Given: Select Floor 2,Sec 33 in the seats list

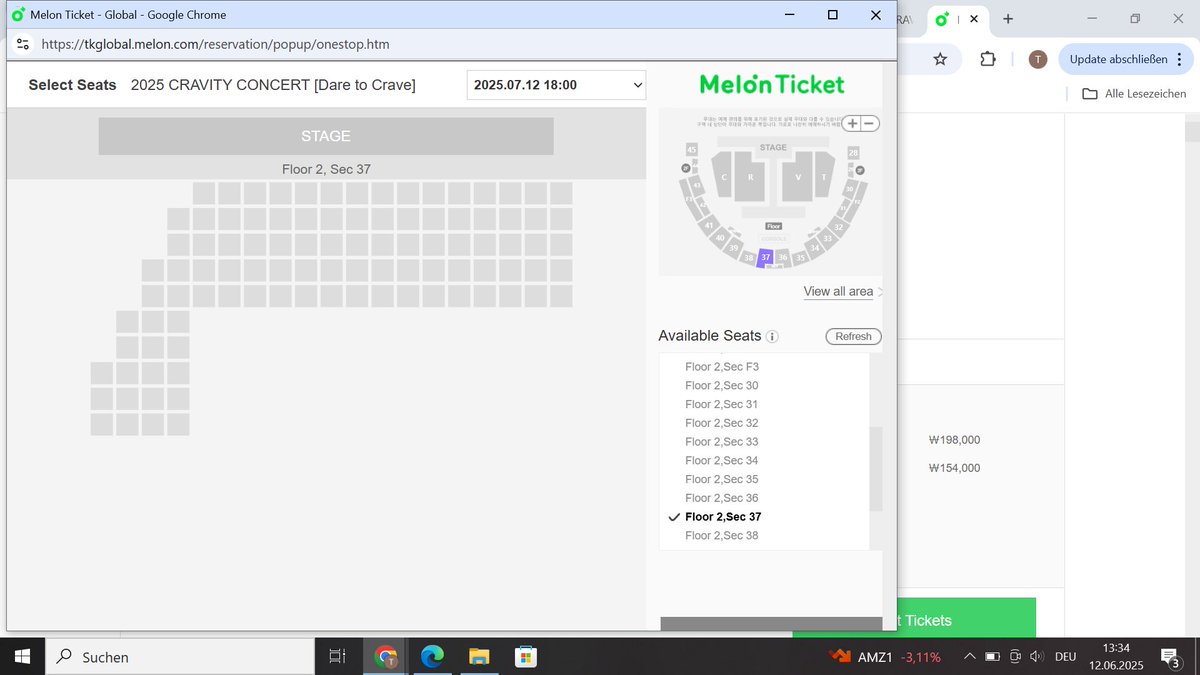Looking at the screenshot, I should click(x=721, y=441).
